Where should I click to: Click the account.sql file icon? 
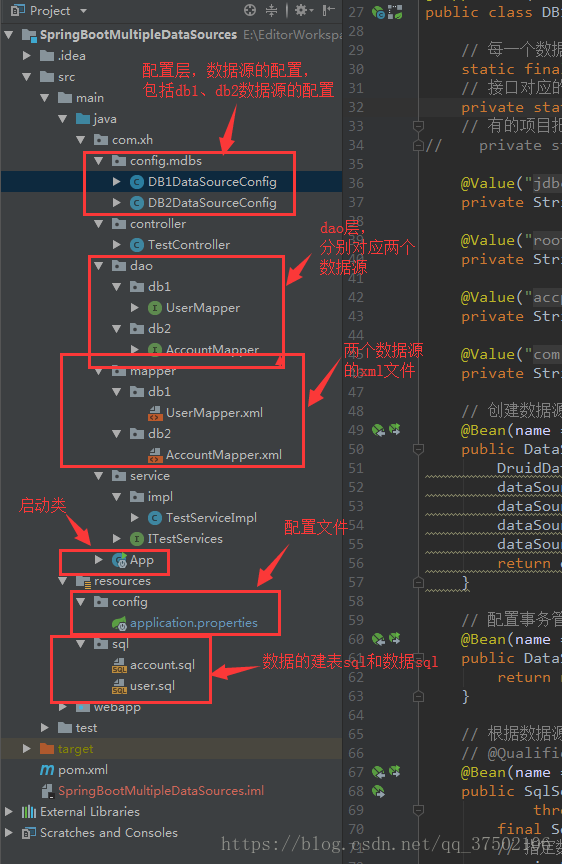click(119, 666)
